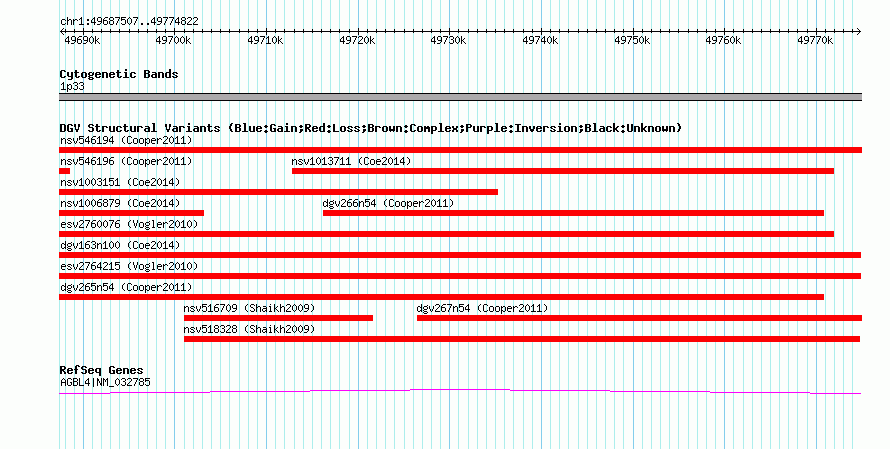Image resolution: width=890 pixels, height=449 pixels.
Task: Select the magenta AGBL4 gene track line
Action: (x=460, y=391)
